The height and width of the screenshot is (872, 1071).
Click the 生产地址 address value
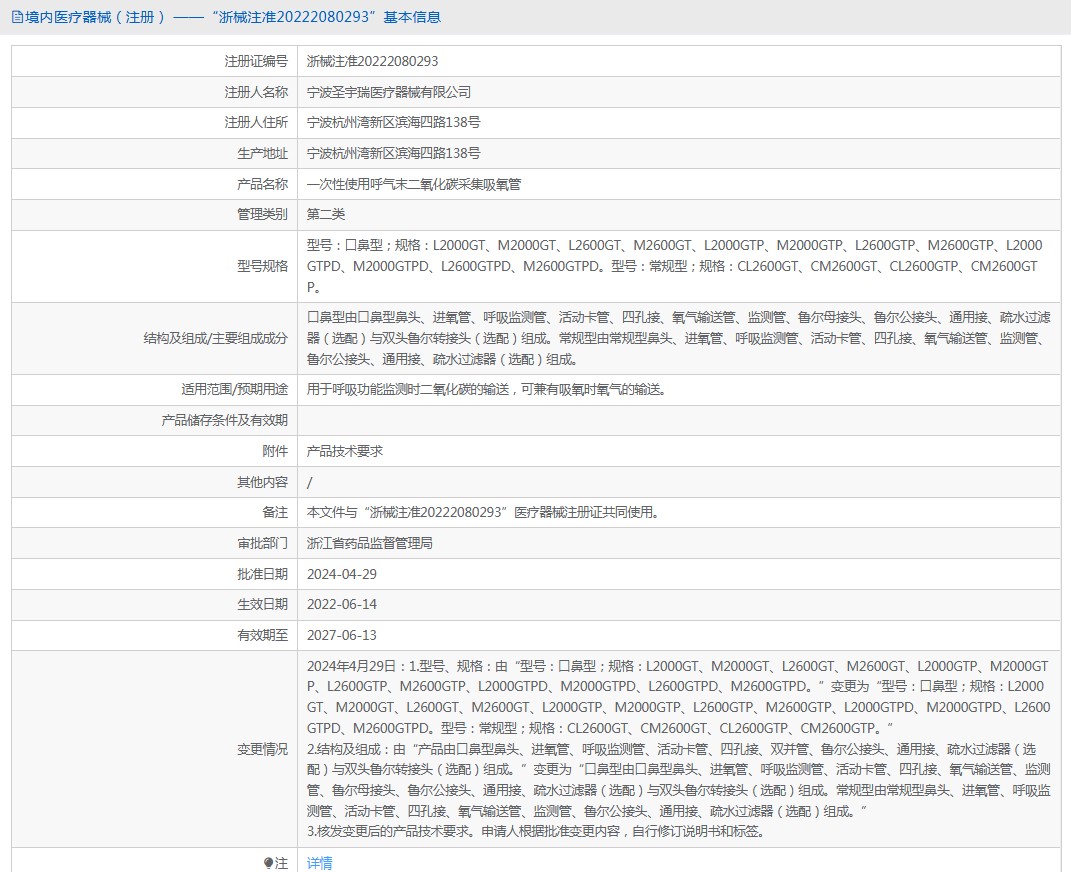[393, 153]
